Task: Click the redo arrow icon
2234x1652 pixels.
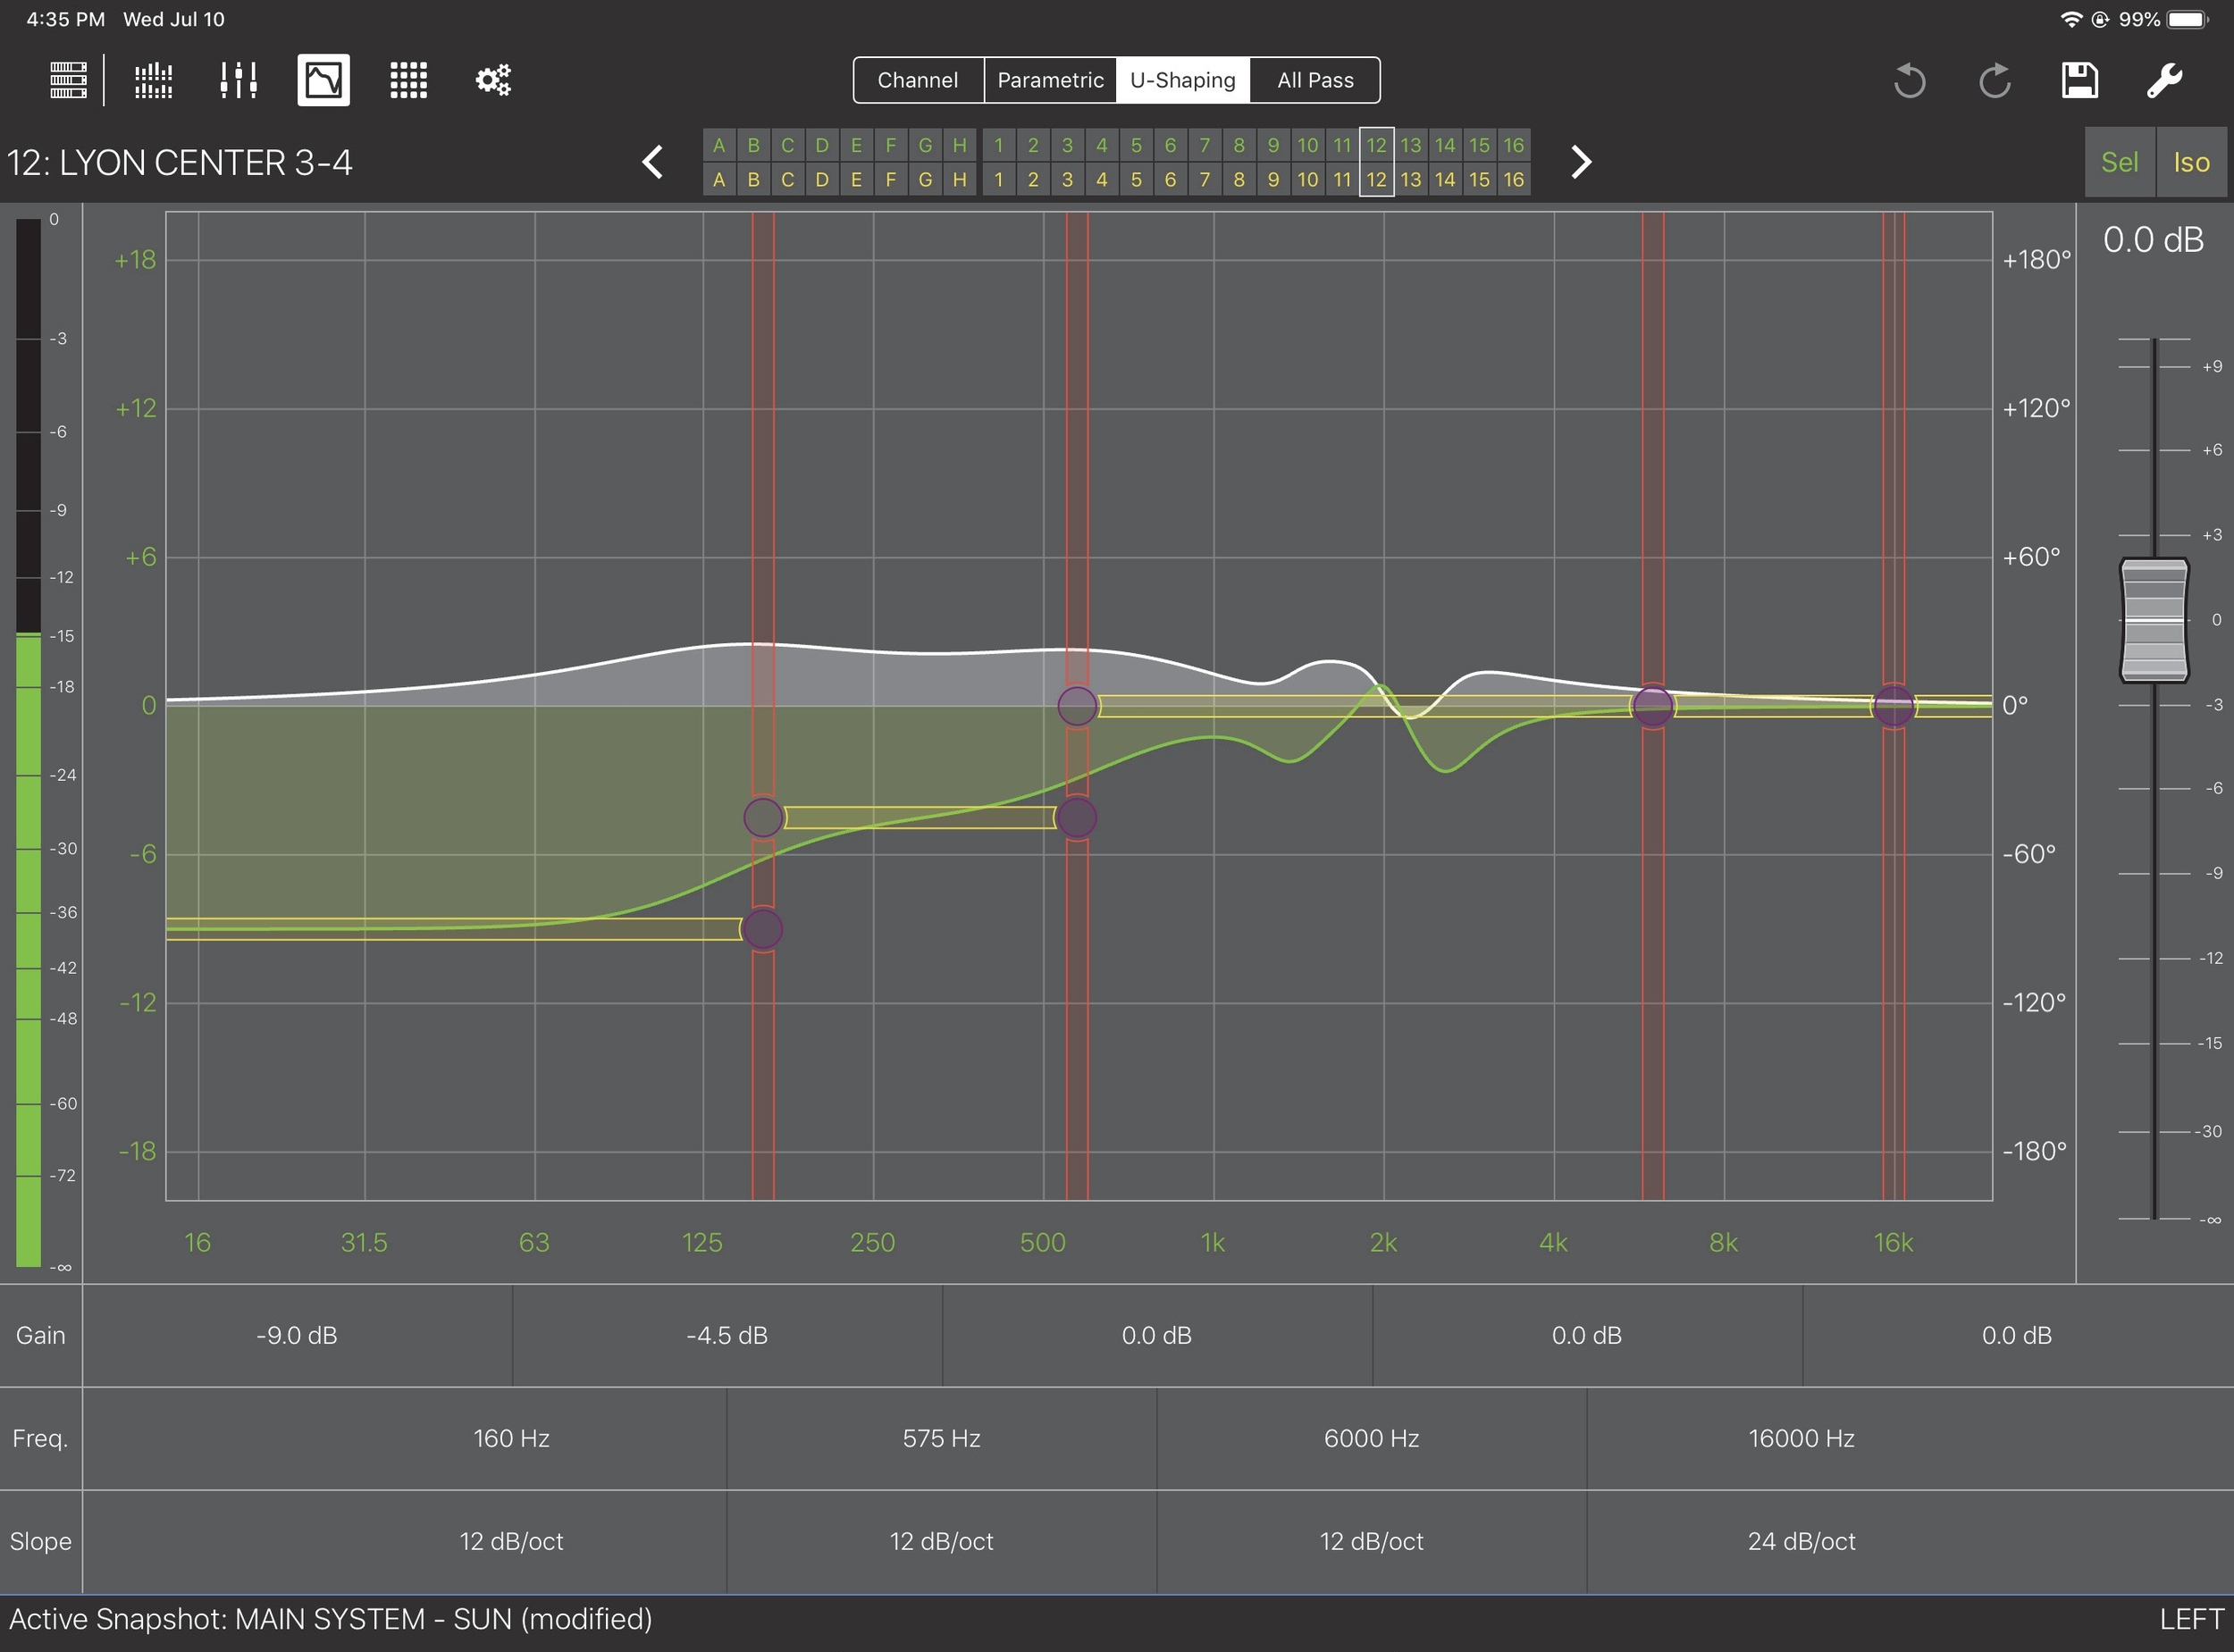Action: pos(1994,80)
